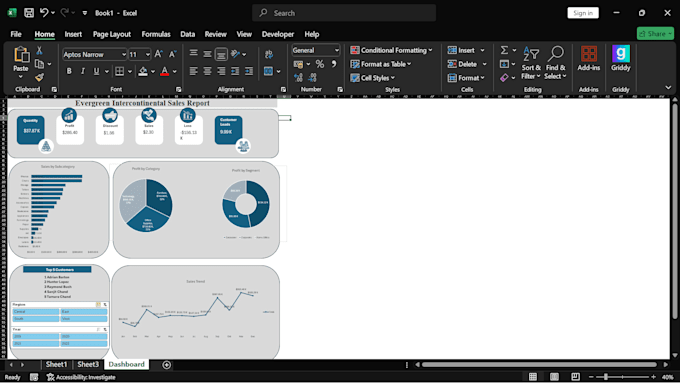680x383 pixels.
Task: Click the Copy icon in Clipboard group
Action: click(x=39, y=64)
